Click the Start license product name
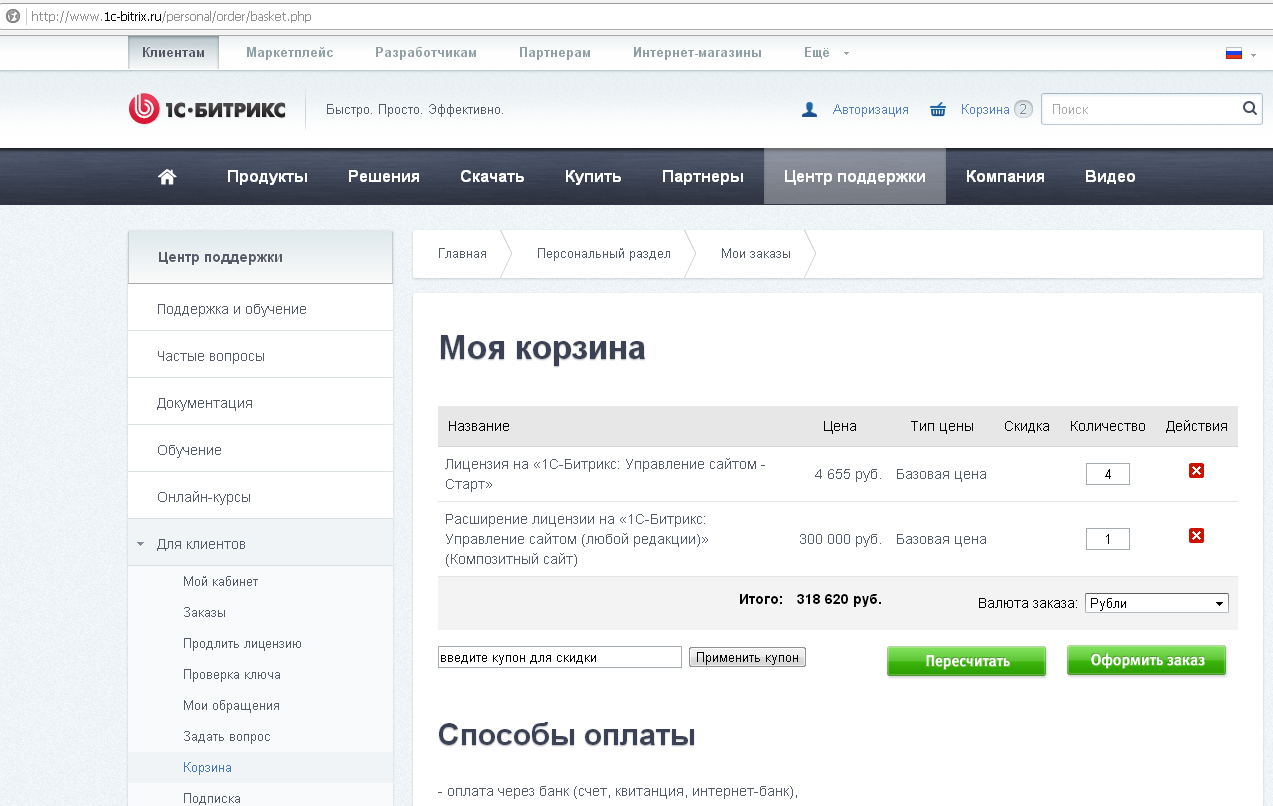1273x806 pixels. [605, 474]
